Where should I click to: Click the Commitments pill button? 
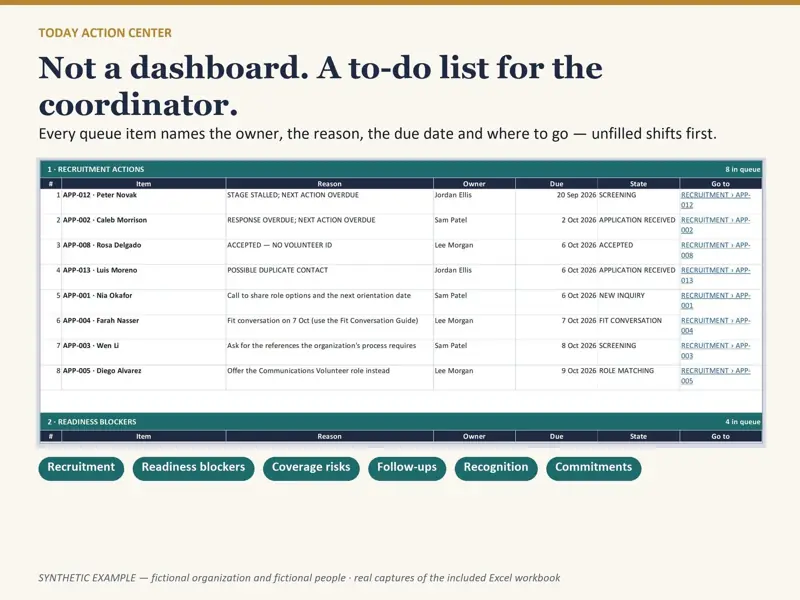point(593,468)
